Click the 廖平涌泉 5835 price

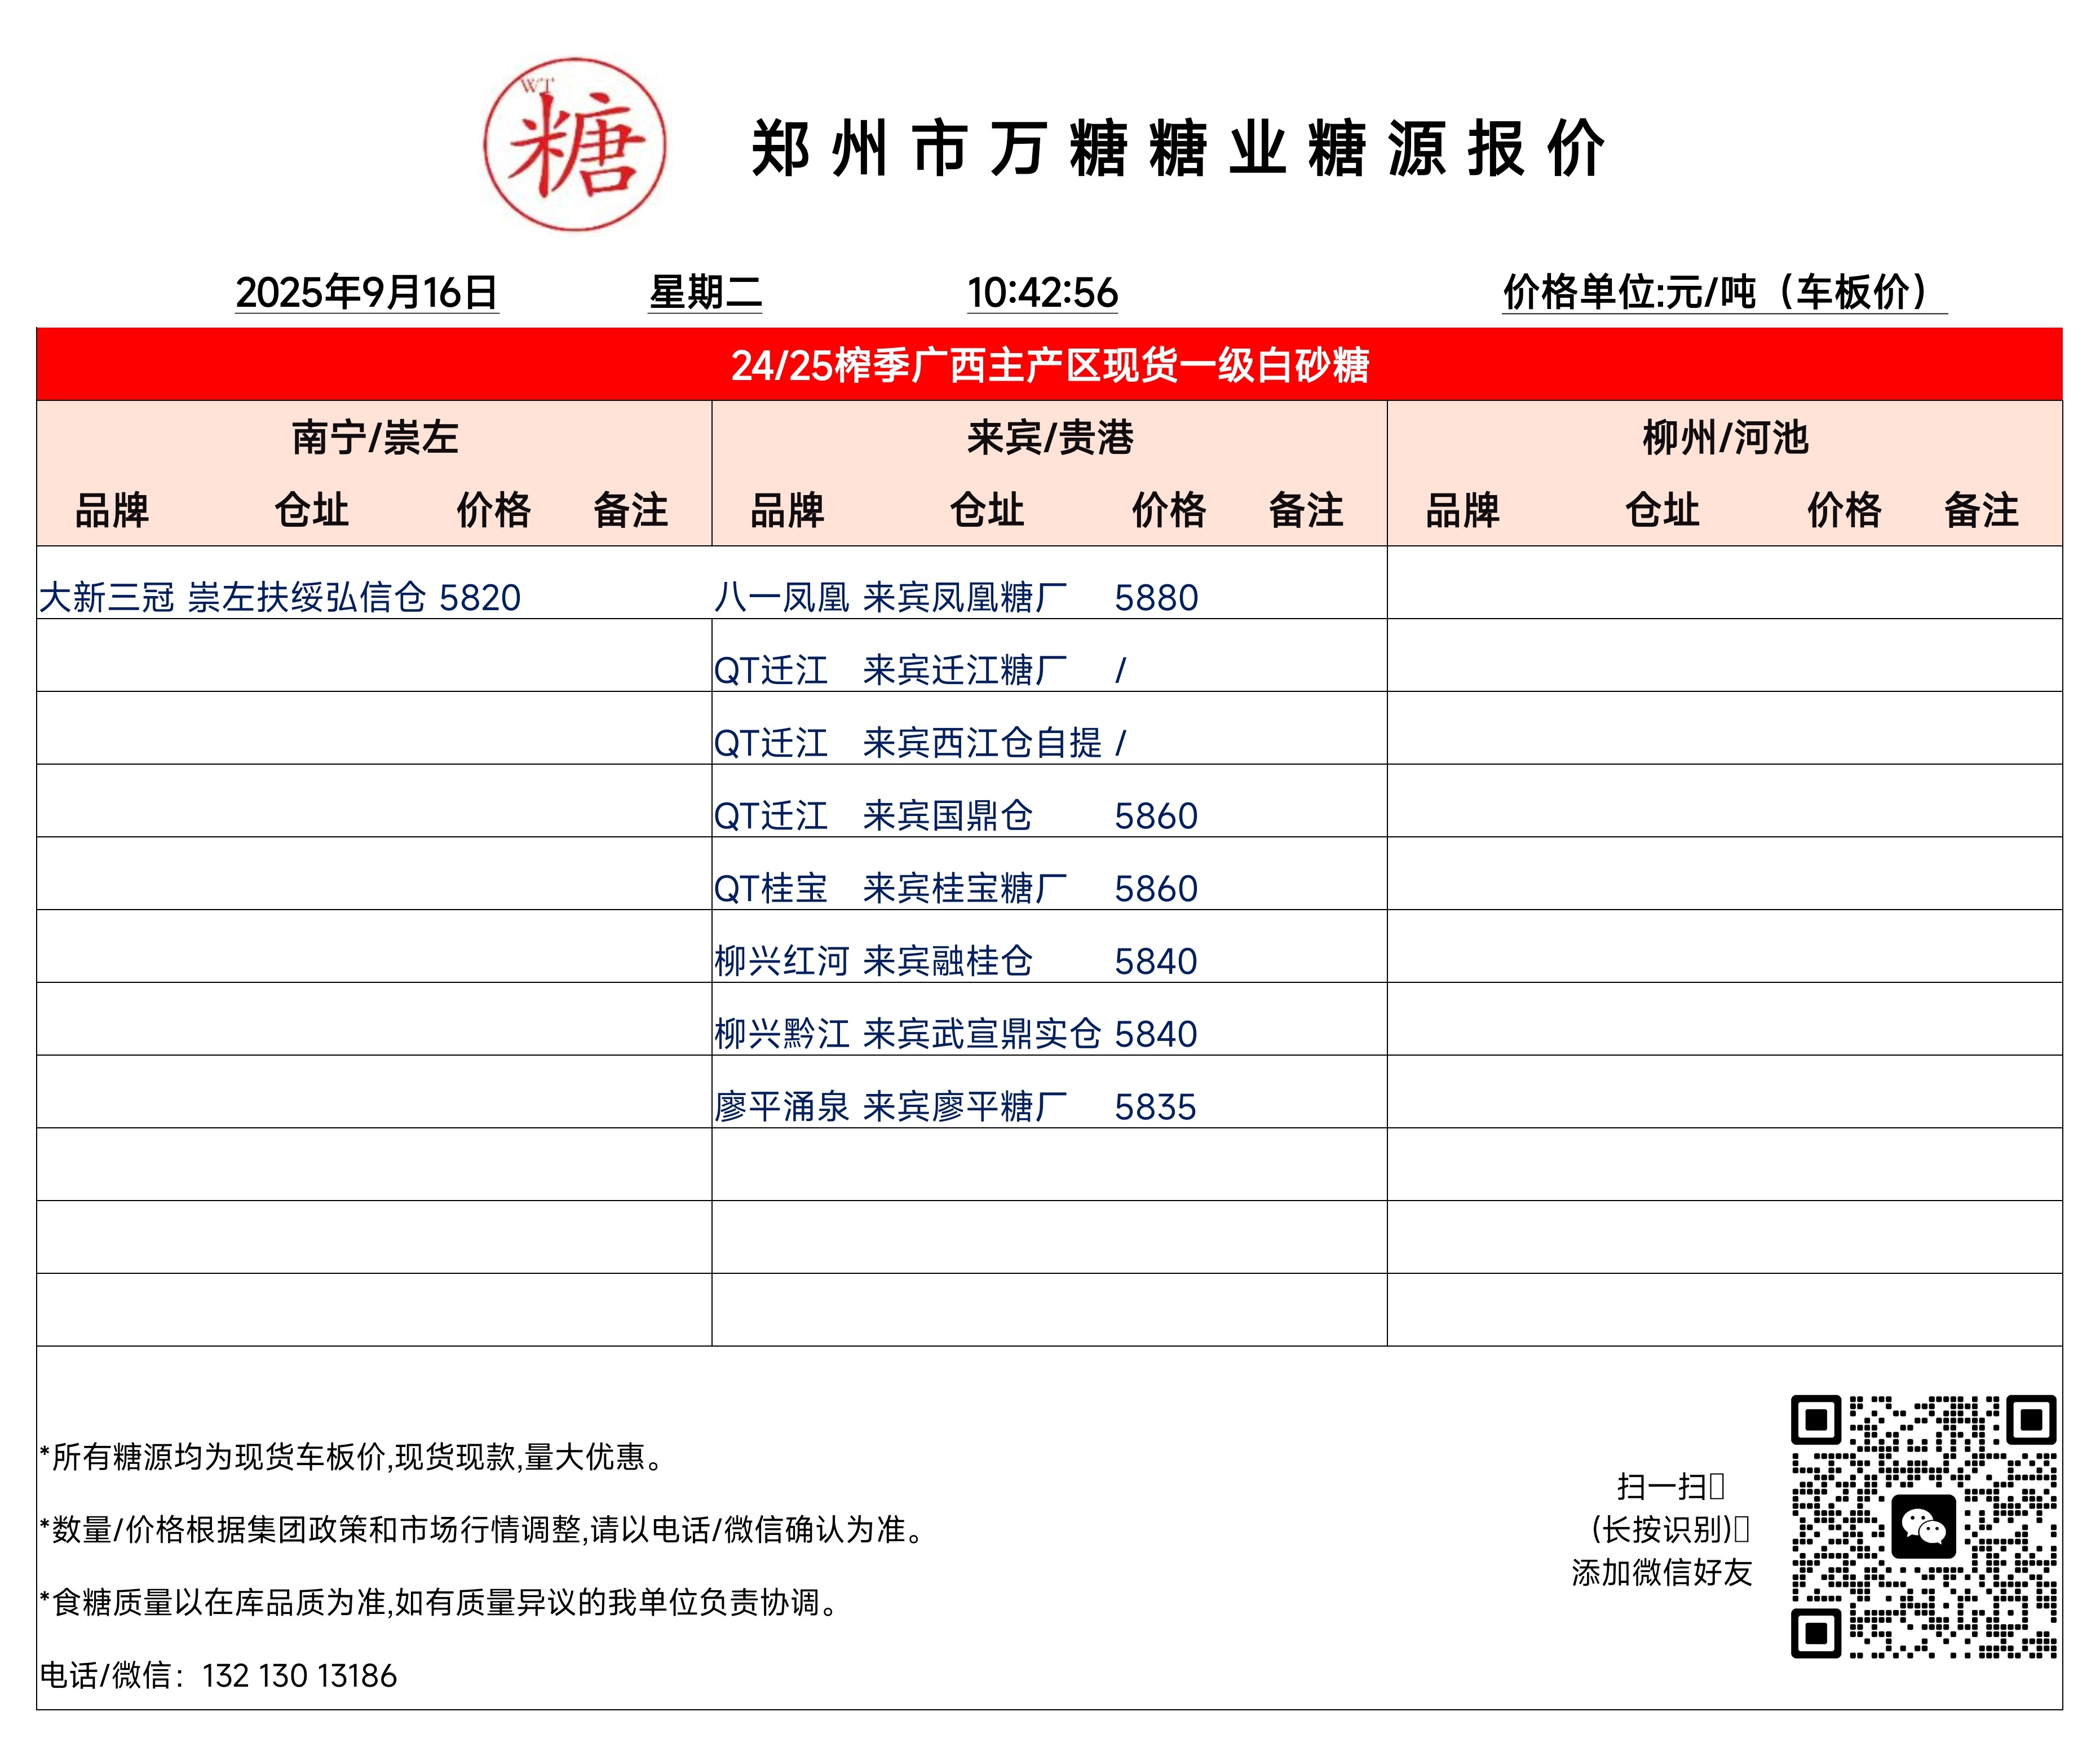pos(1155,1107)
